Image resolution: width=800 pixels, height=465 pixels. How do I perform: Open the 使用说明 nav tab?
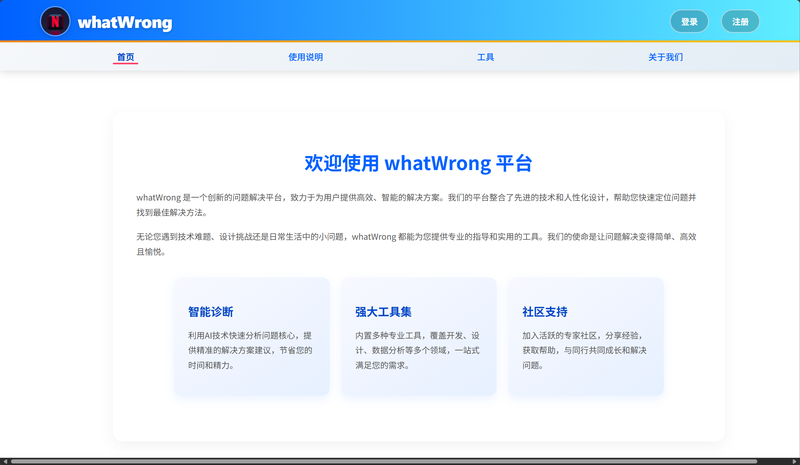tap(305, 57)
